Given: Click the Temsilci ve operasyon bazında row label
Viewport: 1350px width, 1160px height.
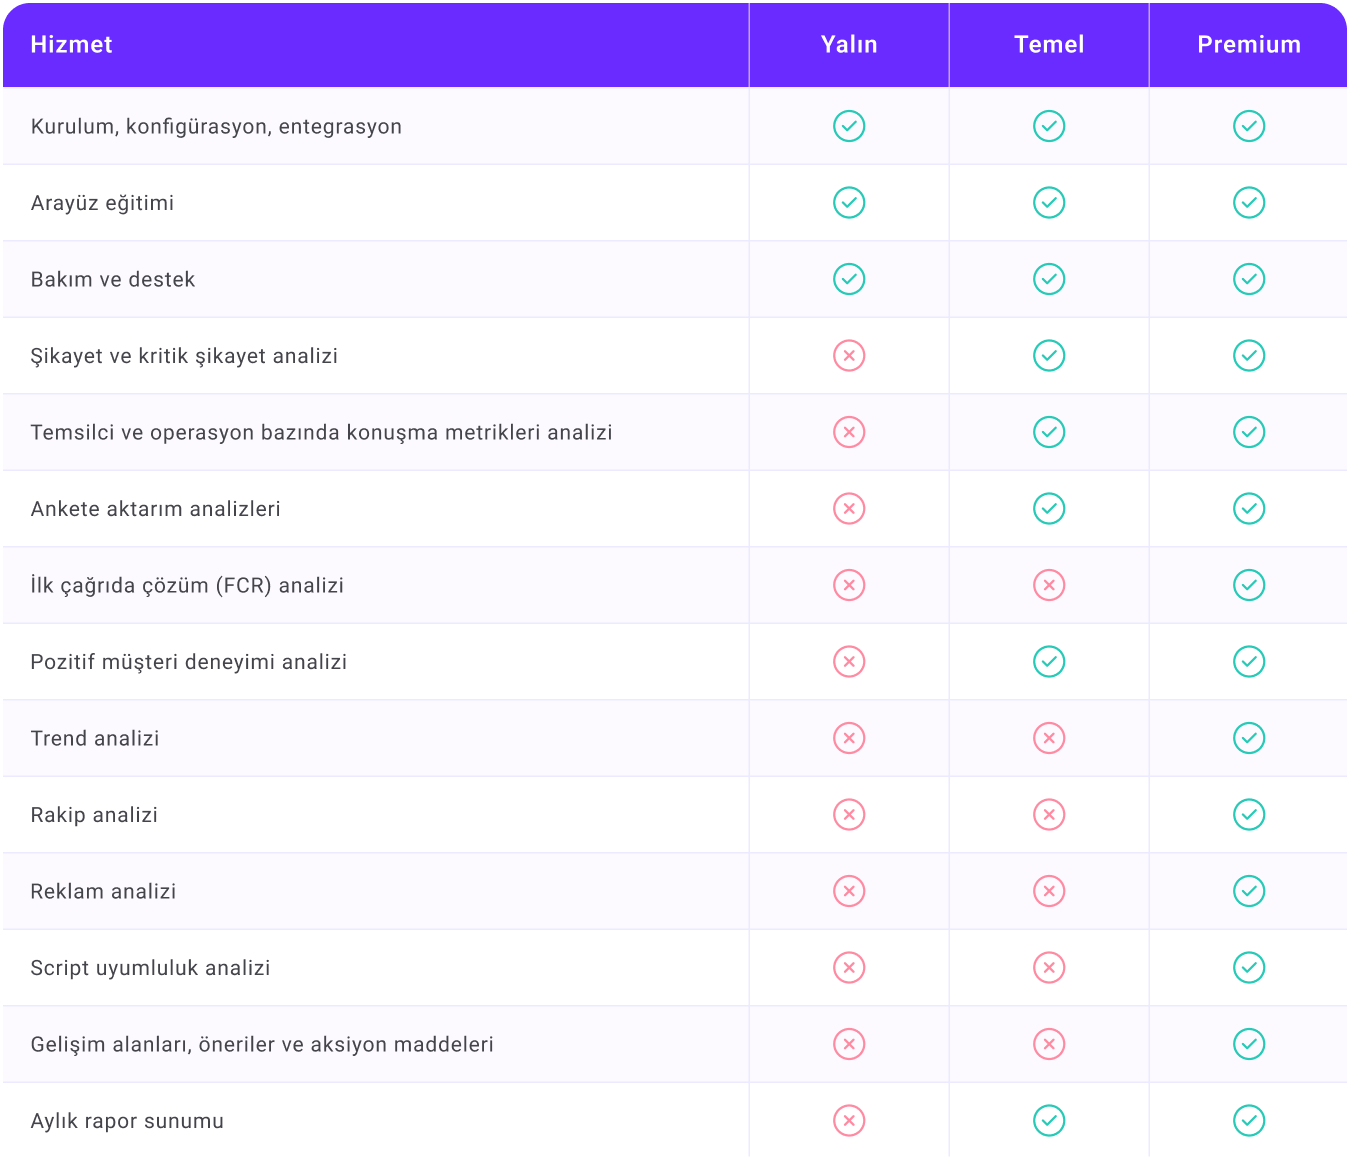Looking at the screenshot, I should [321, 433].
